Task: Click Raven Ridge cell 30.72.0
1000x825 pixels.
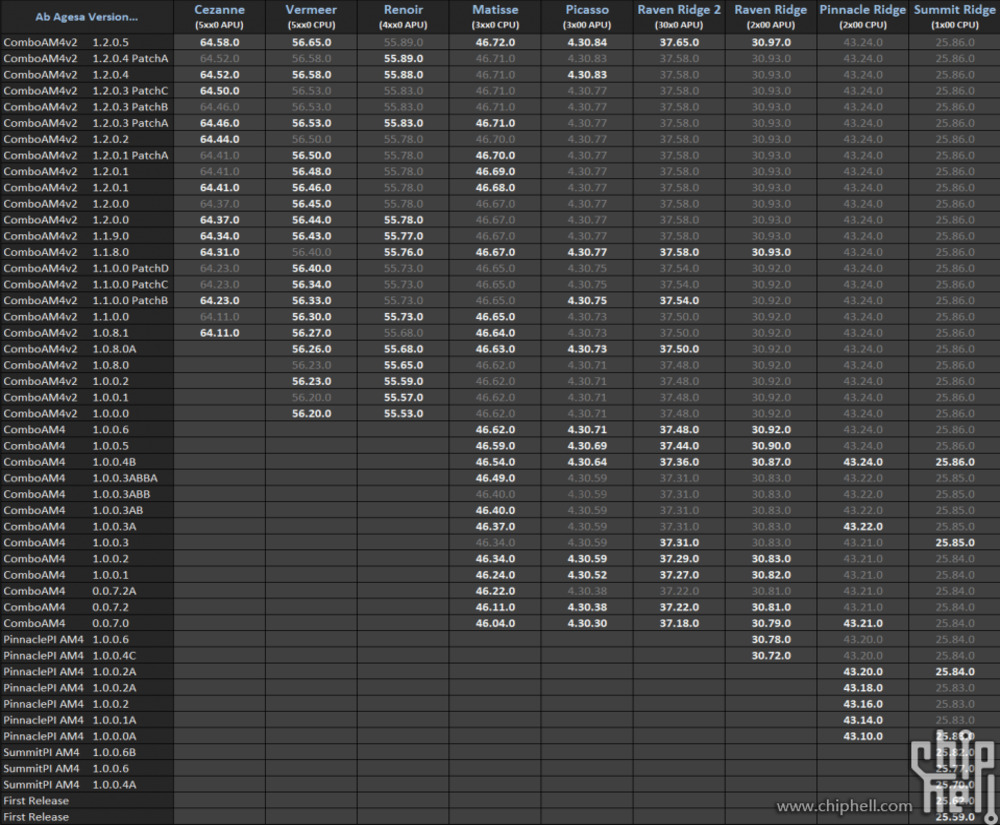Action: click(770, 655)
